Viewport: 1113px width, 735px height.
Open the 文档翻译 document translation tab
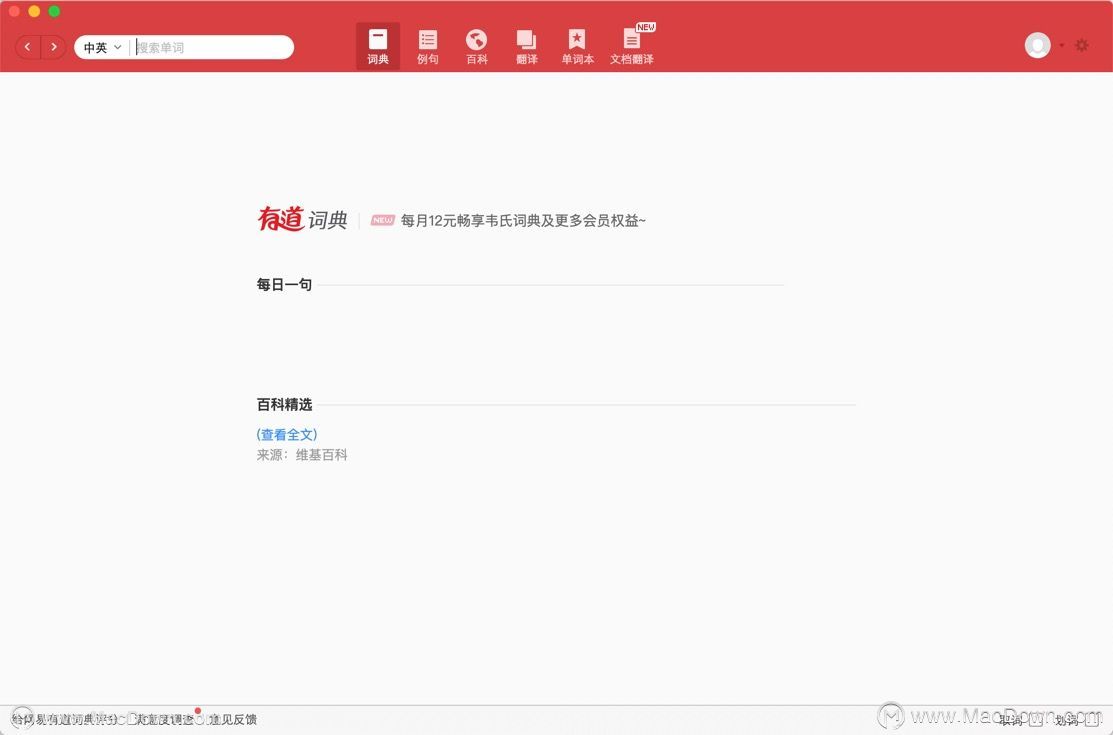coord(632,46)
